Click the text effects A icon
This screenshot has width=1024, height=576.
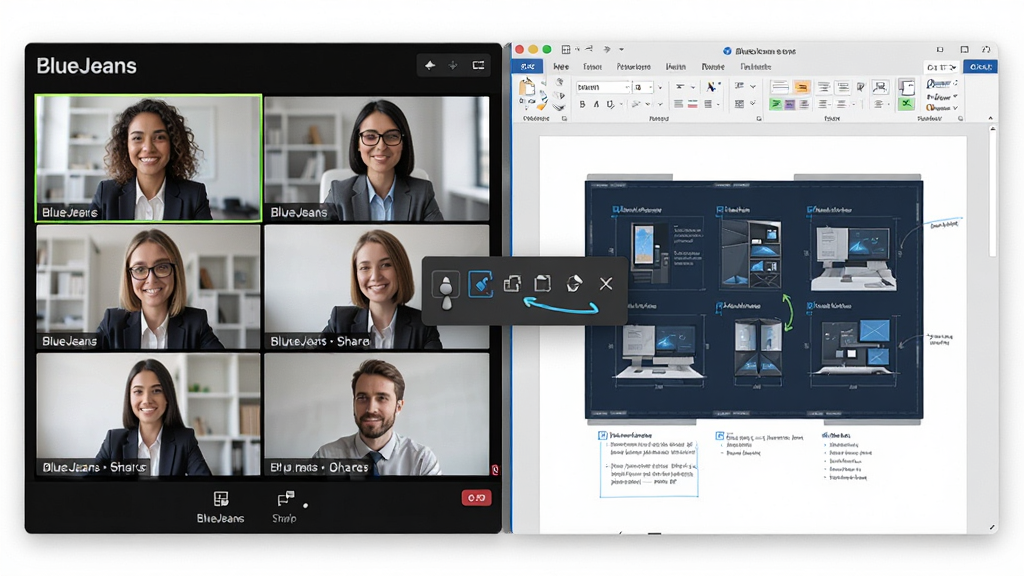711,87
